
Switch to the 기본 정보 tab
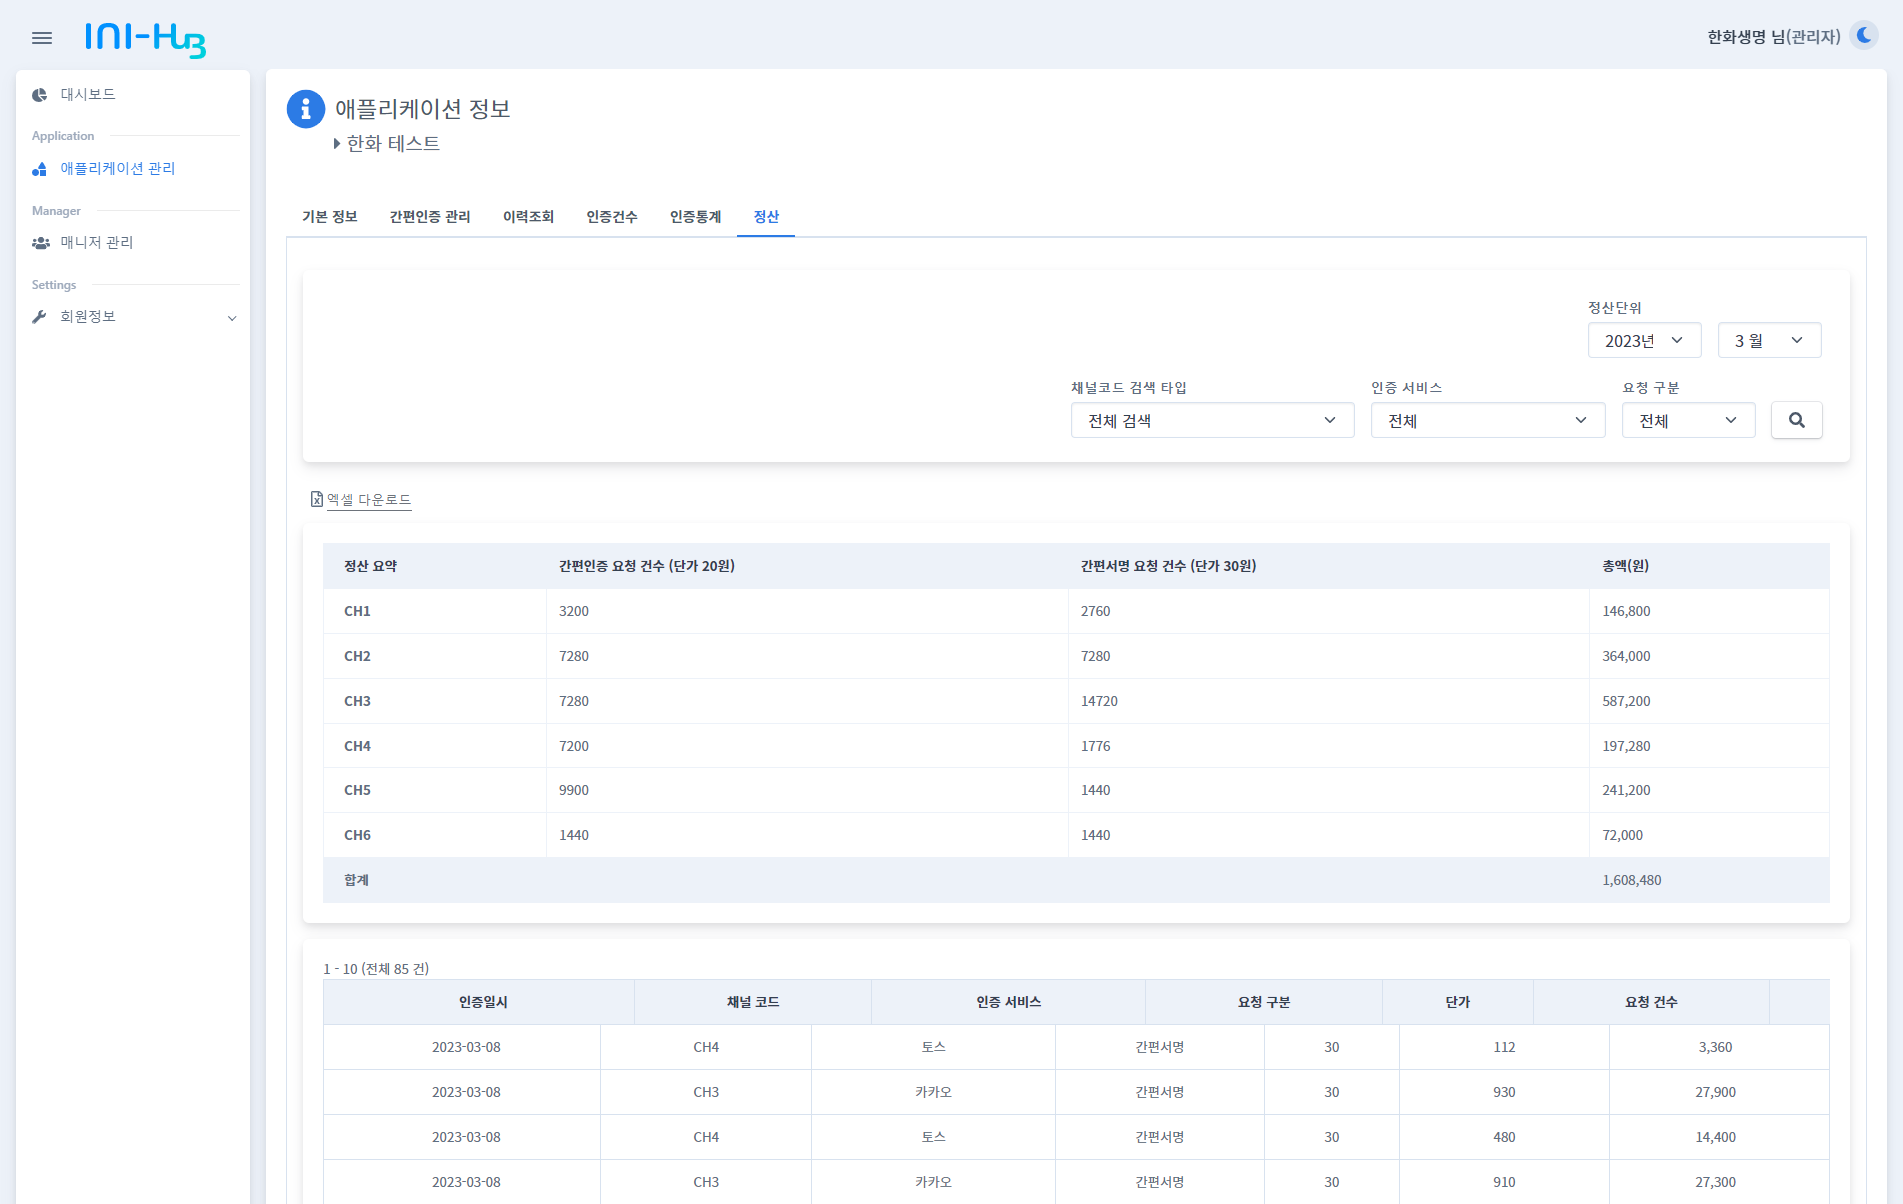coord(330,216)
